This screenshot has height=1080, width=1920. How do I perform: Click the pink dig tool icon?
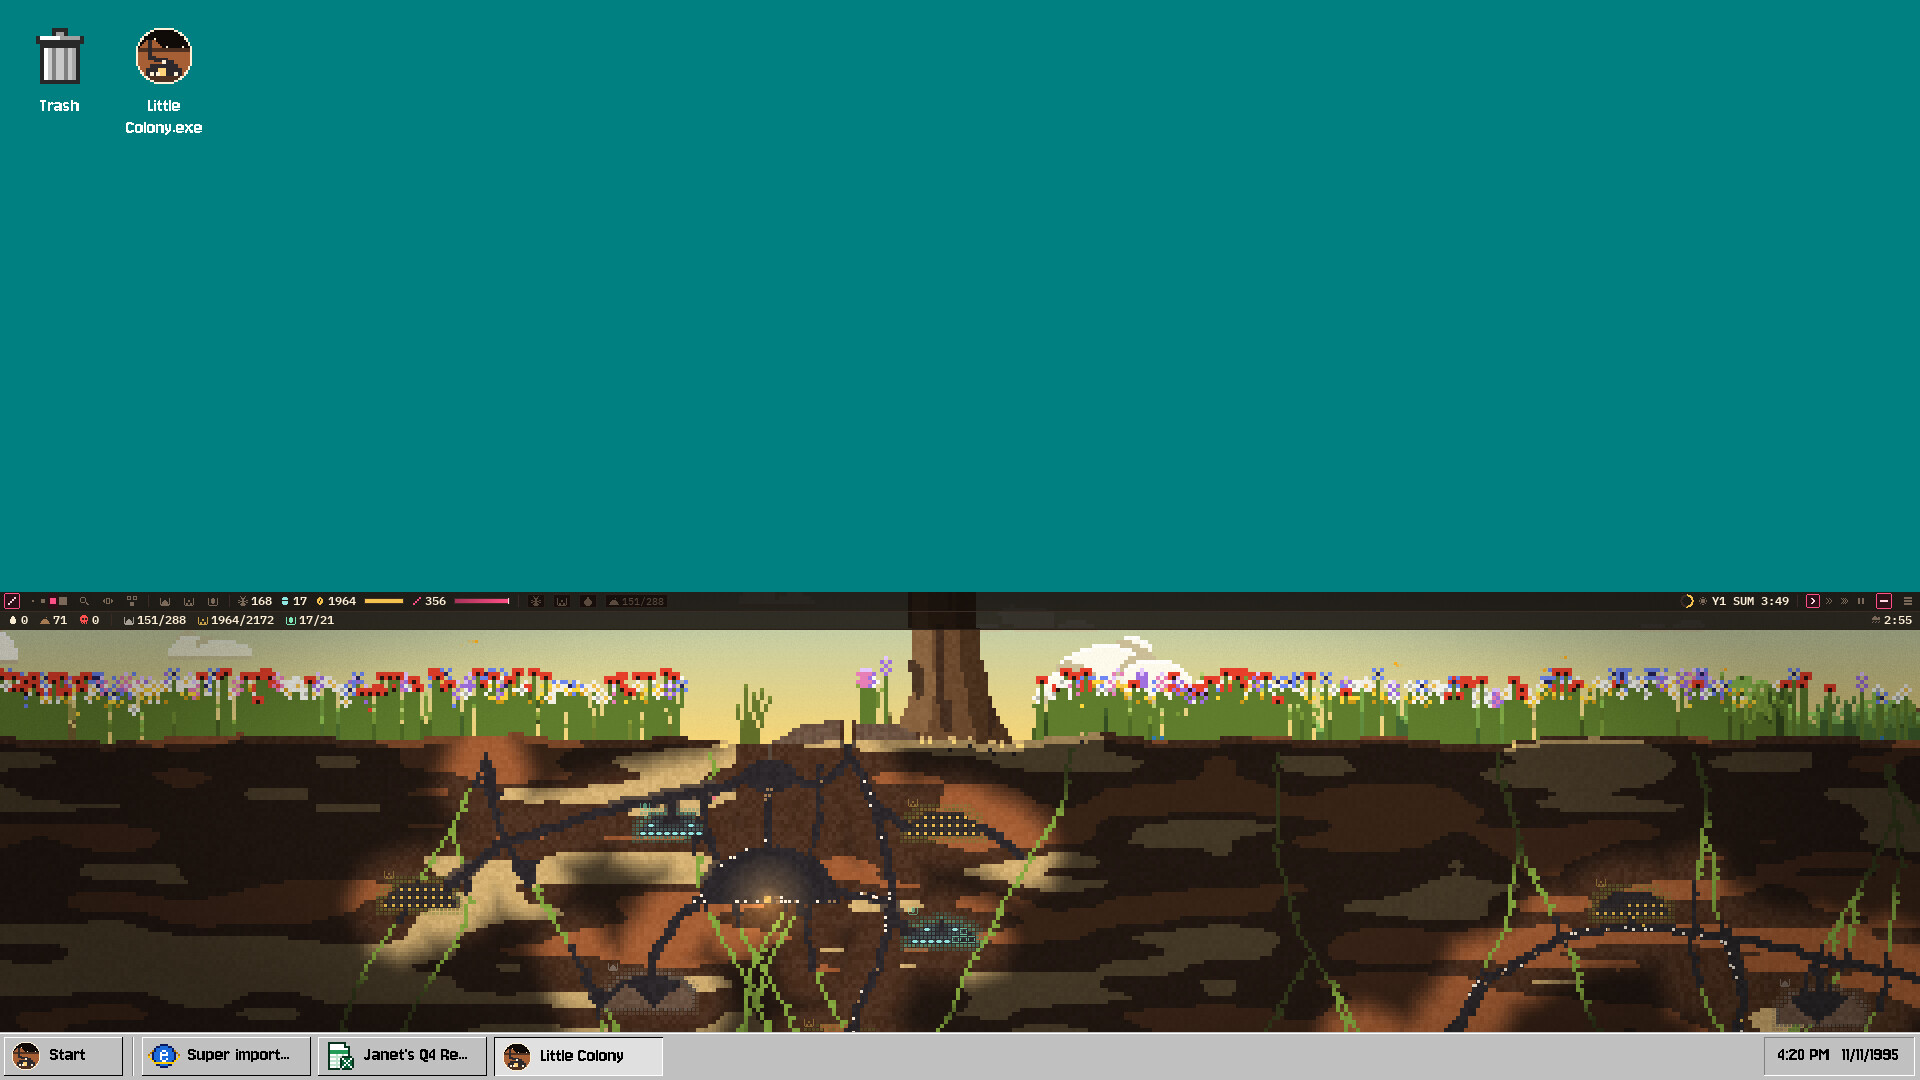tap(12, 601)
